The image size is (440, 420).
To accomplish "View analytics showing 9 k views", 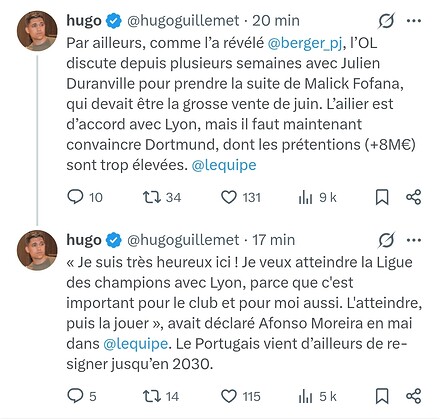I will [305, 197].
